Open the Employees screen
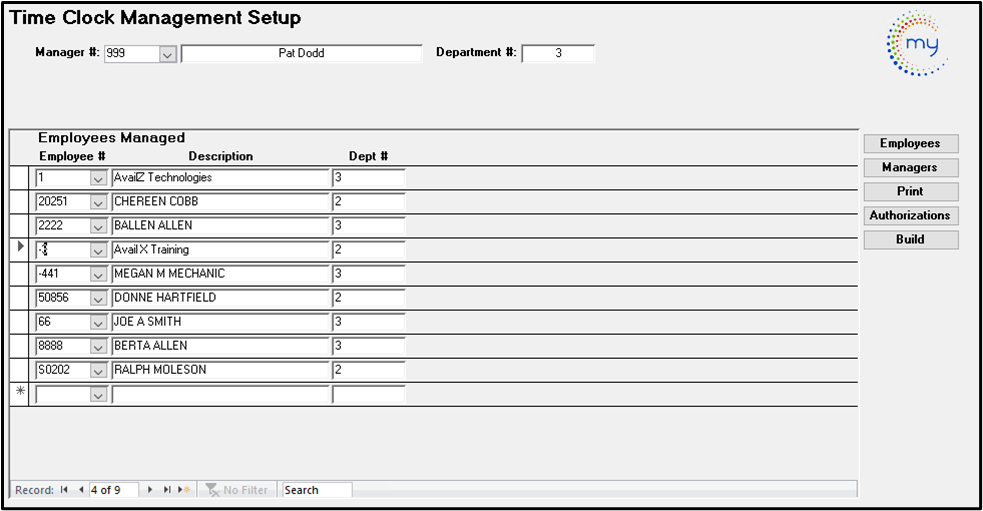 point(910,143)
